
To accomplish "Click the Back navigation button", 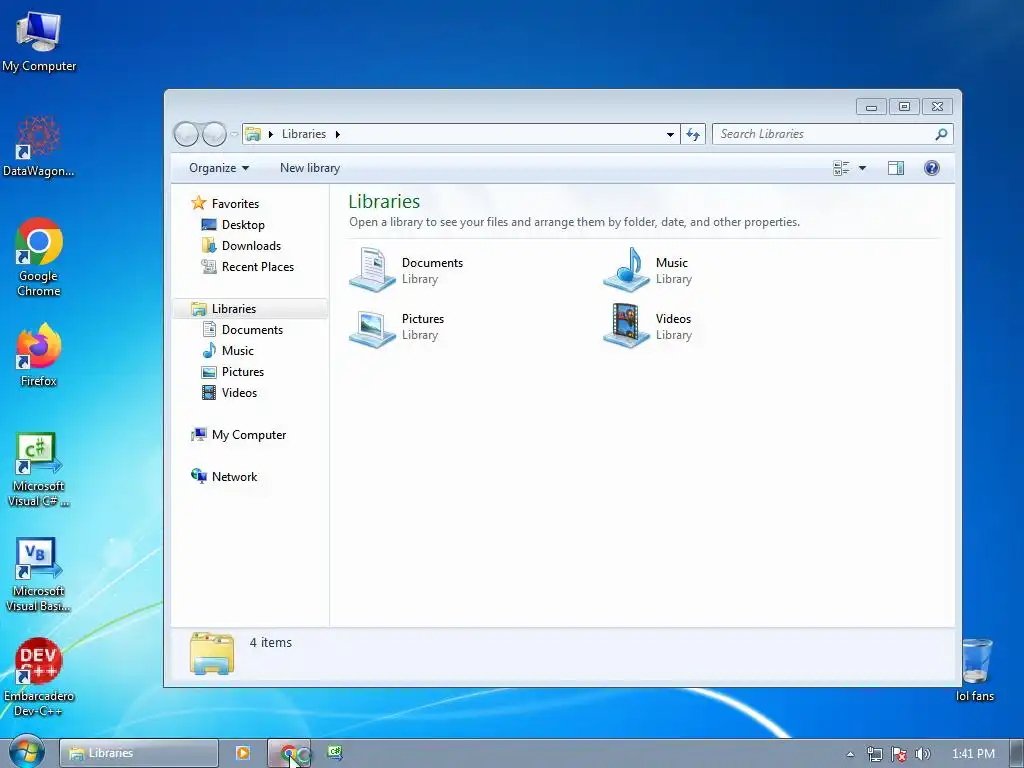I will click(x=186, y=134).
